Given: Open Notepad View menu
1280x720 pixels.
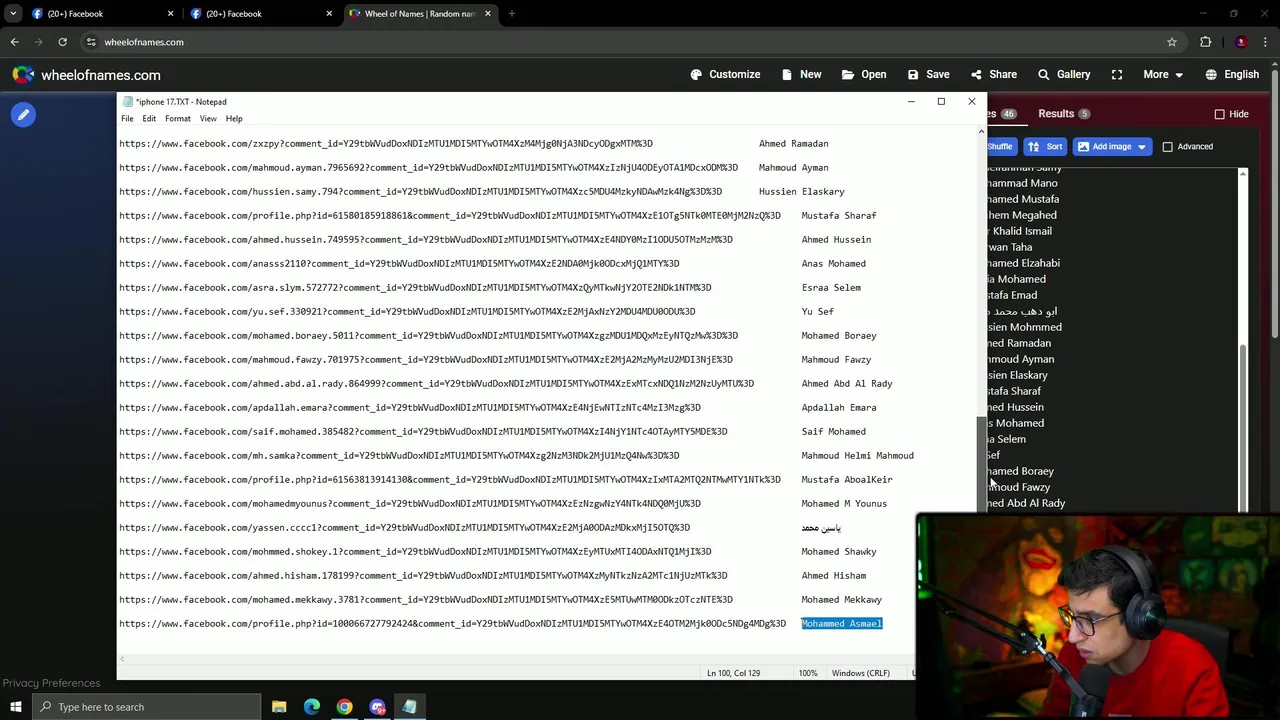Looking at the screenshot, I should (x=208, y=118).
